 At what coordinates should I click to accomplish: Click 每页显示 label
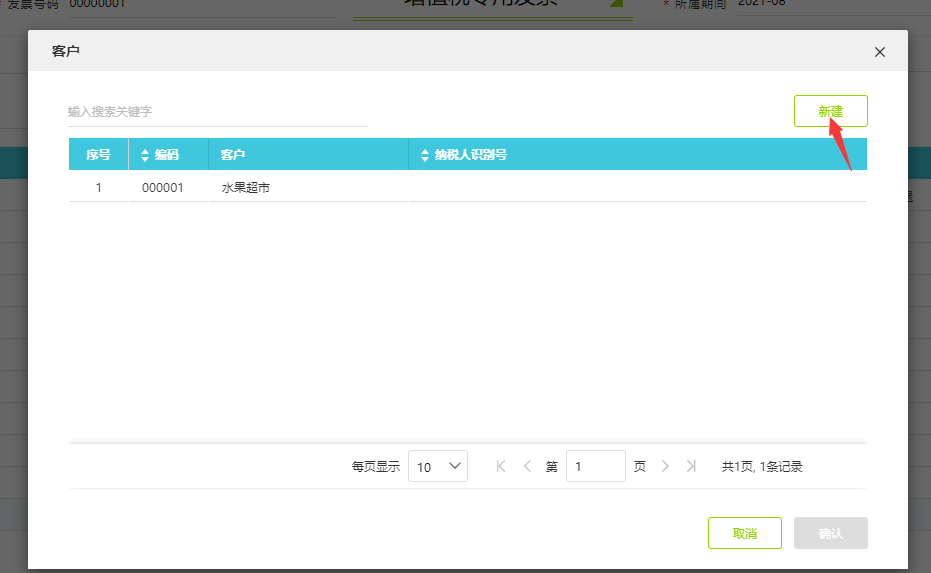pos(376,467)
